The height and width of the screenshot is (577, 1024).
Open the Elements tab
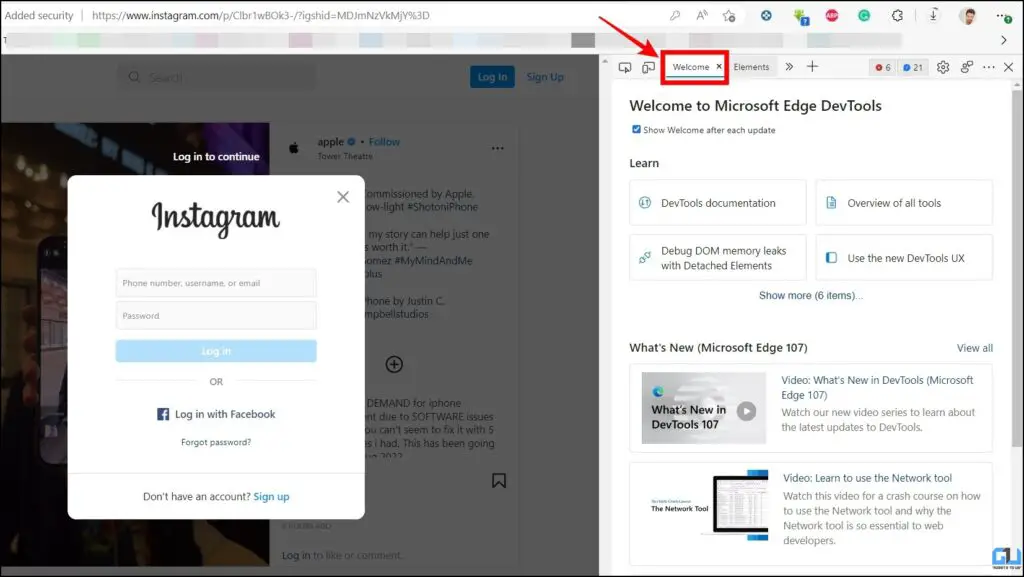point(751,67)
